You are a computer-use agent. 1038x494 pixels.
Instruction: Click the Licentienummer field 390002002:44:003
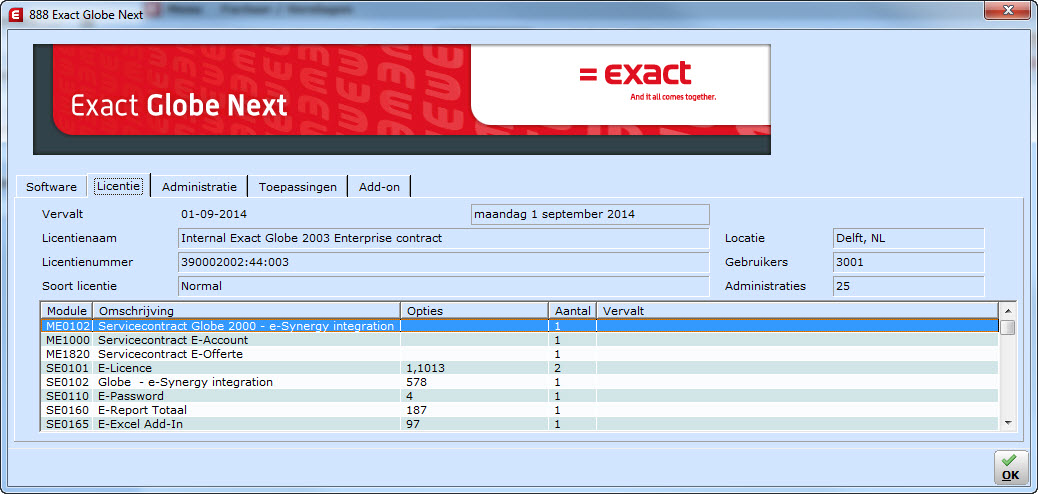444,262
